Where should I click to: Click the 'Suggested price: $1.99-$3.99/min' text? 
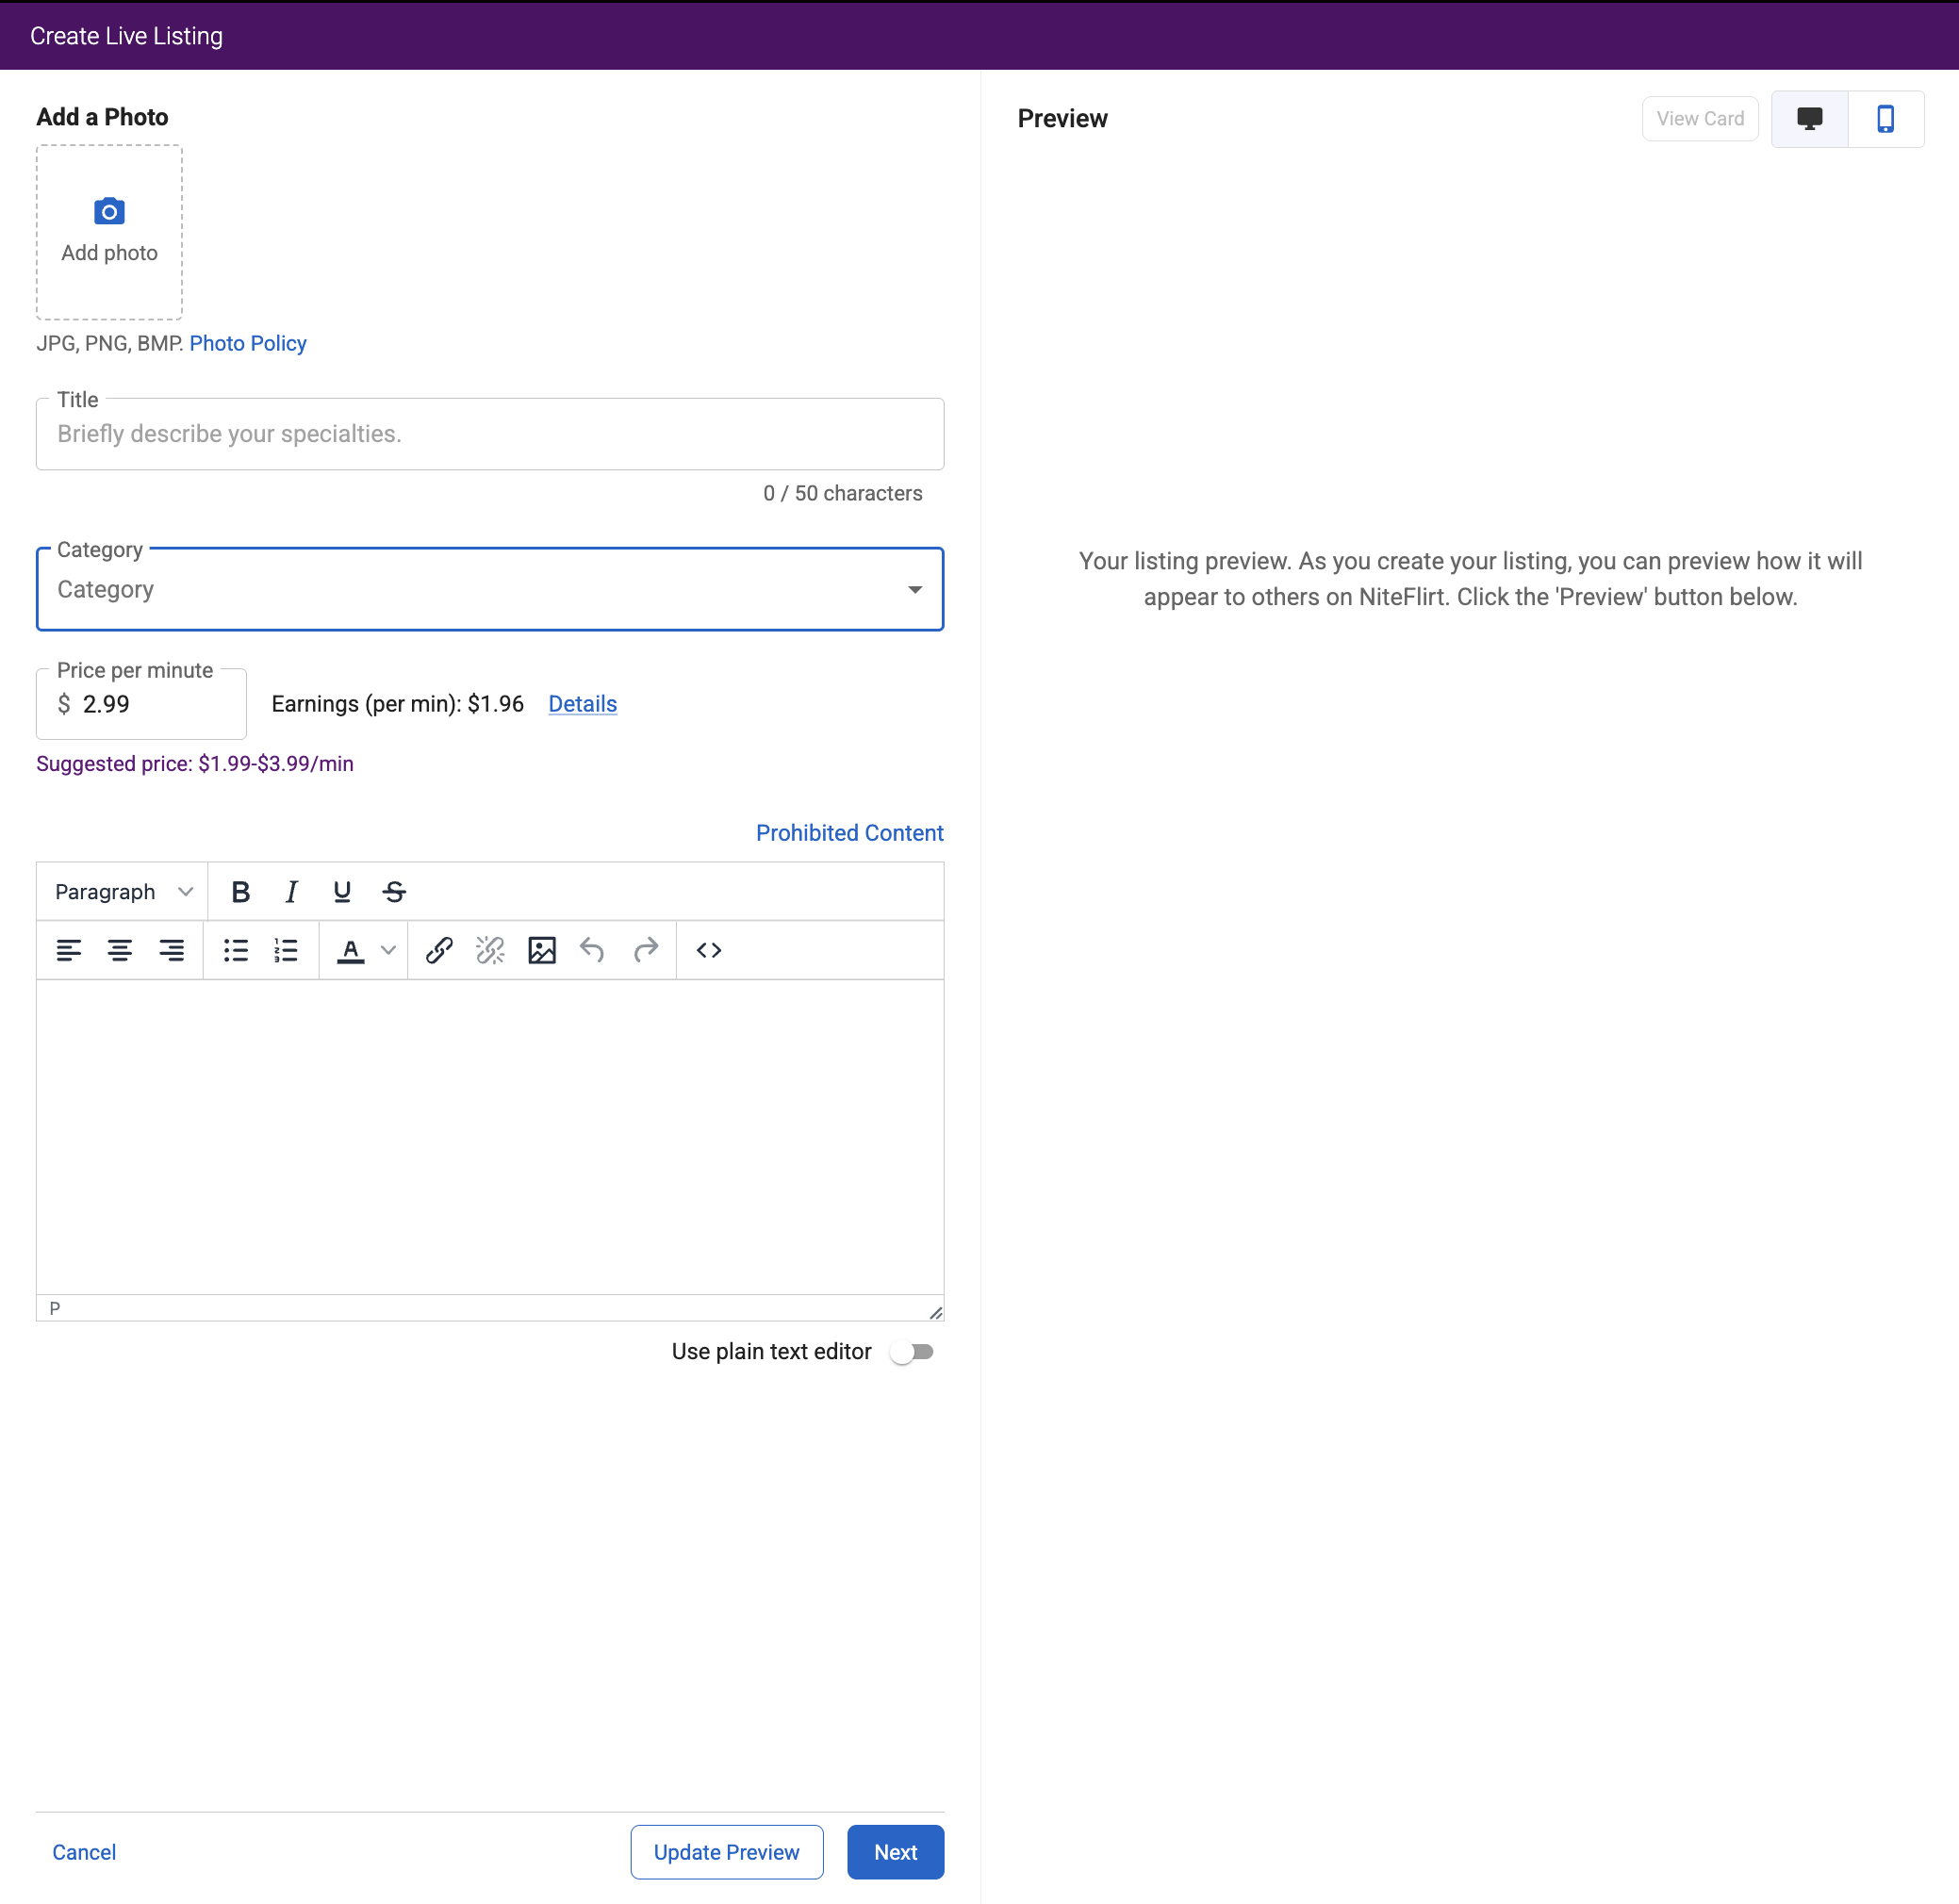tap(195, 764)
